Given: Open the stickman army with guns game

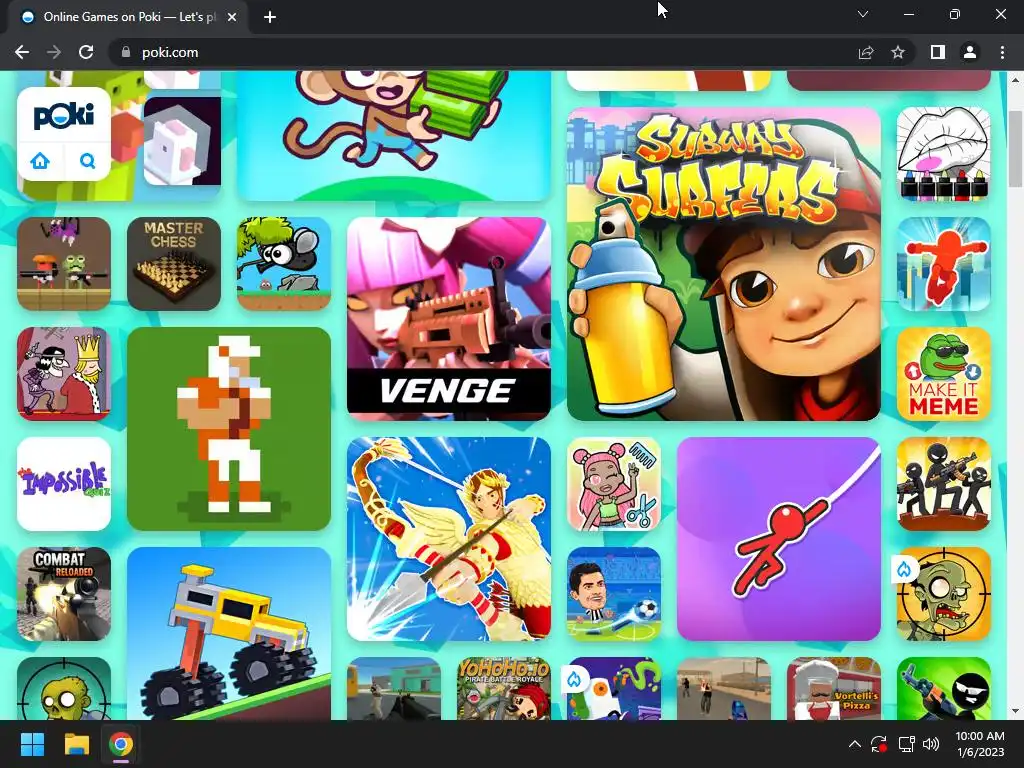Looking at the screenshot, I should point(944,484).
